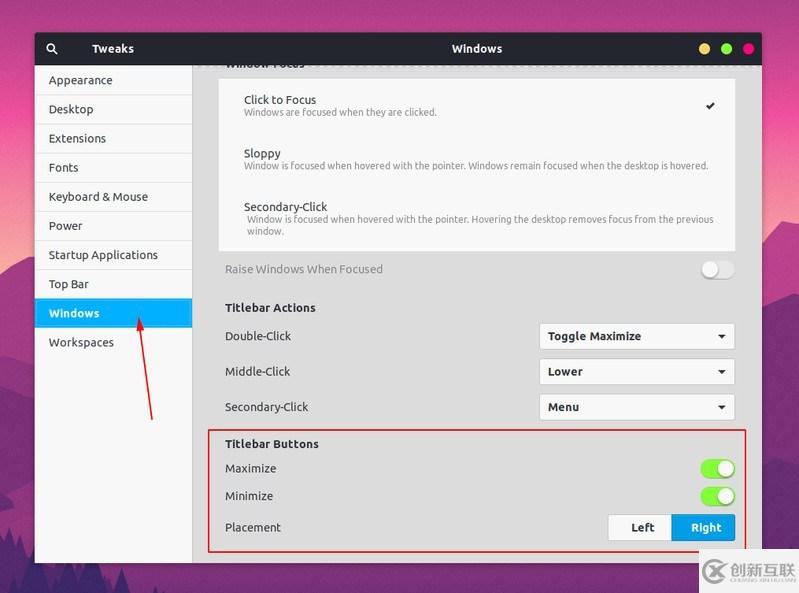
Task: Click the "Tweaks" title in header bar
Action: coord(113,49)
